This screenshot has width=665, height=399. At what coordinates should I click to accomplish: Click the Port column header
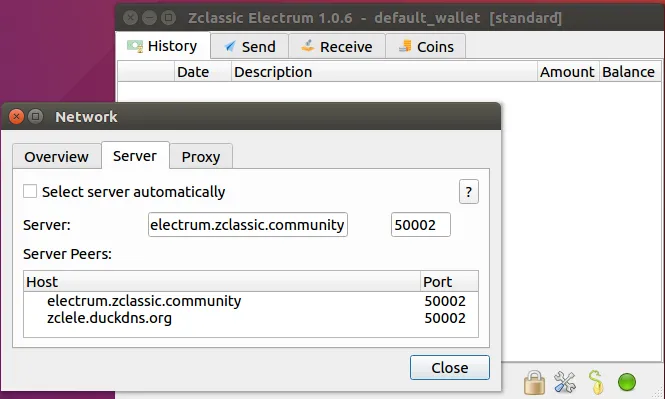click(450, 282)
